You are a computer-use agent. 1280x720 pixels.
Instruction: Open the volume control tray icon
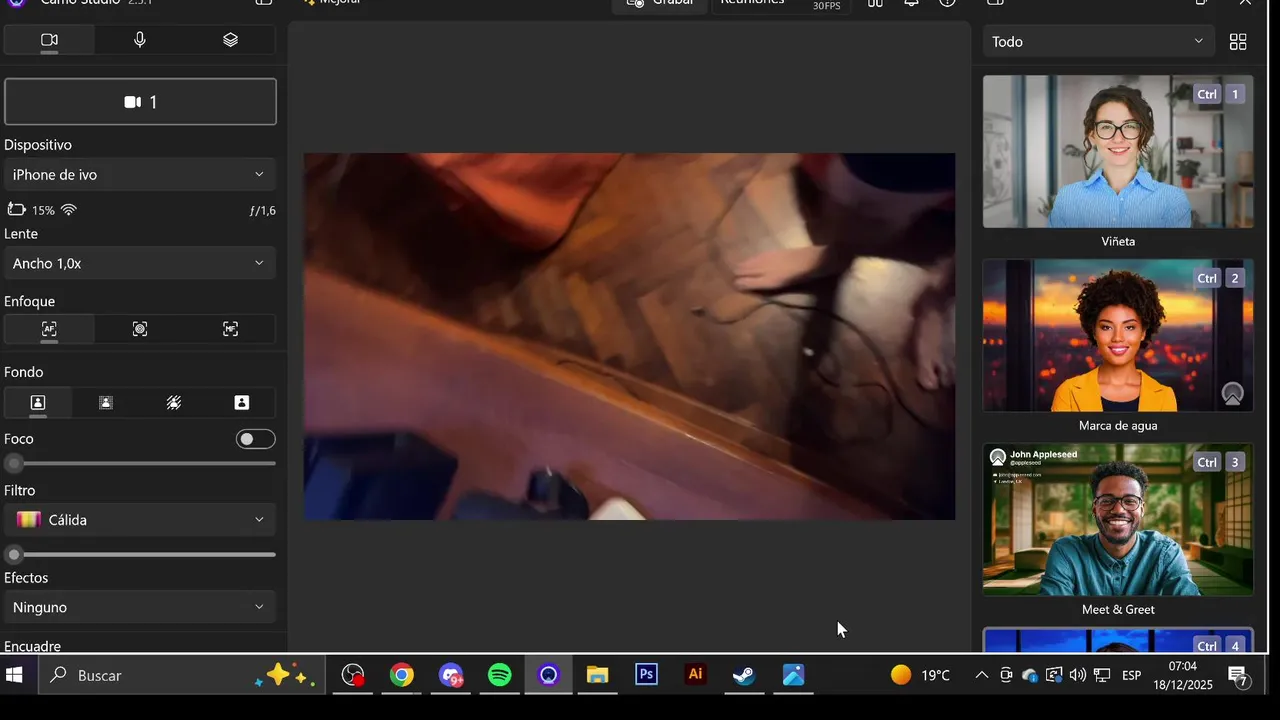[1077, 675]
